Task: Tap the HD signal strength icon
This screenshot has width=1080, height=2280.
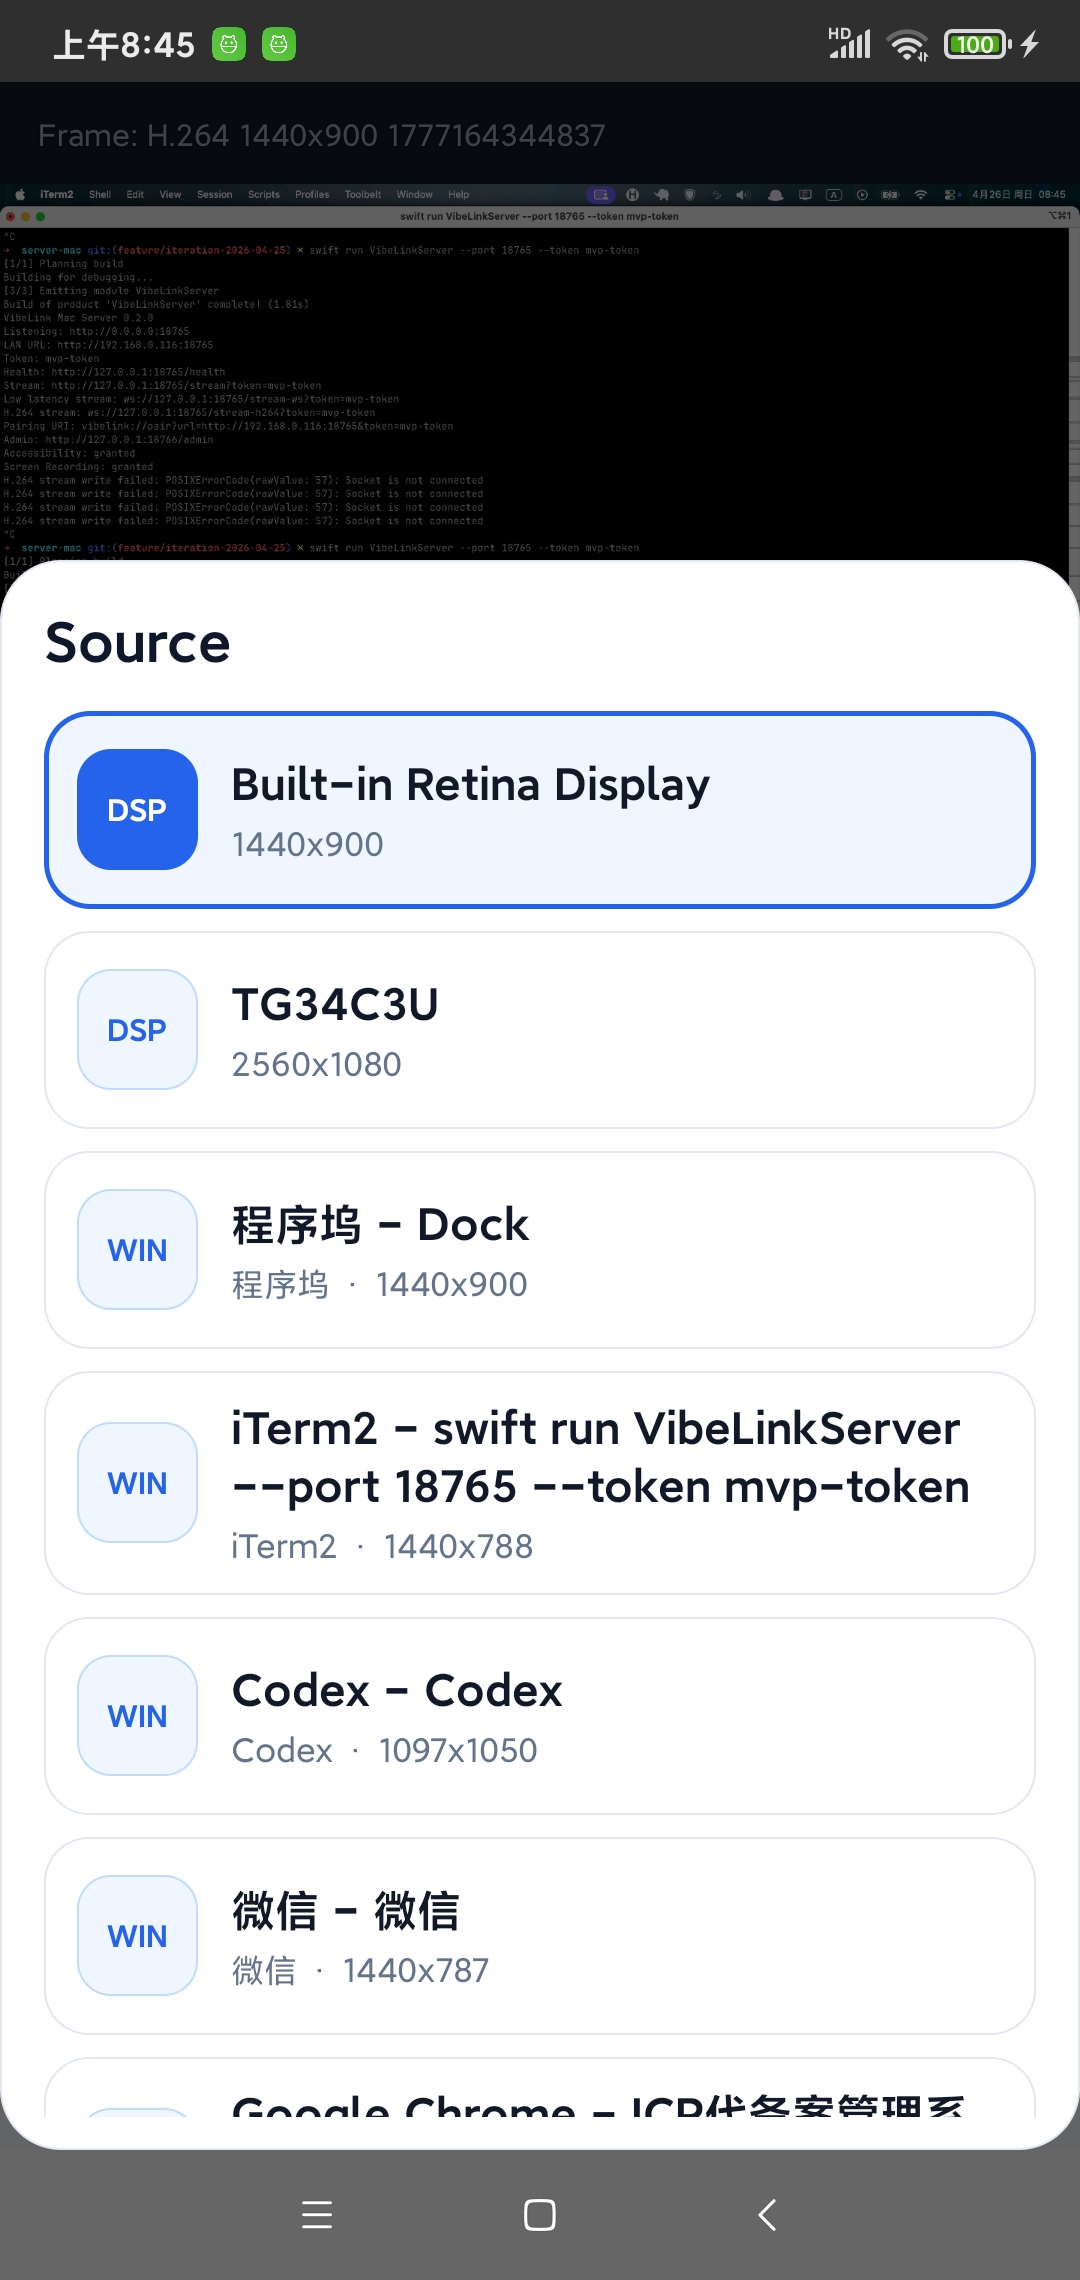Action: (x=850, y=43)
